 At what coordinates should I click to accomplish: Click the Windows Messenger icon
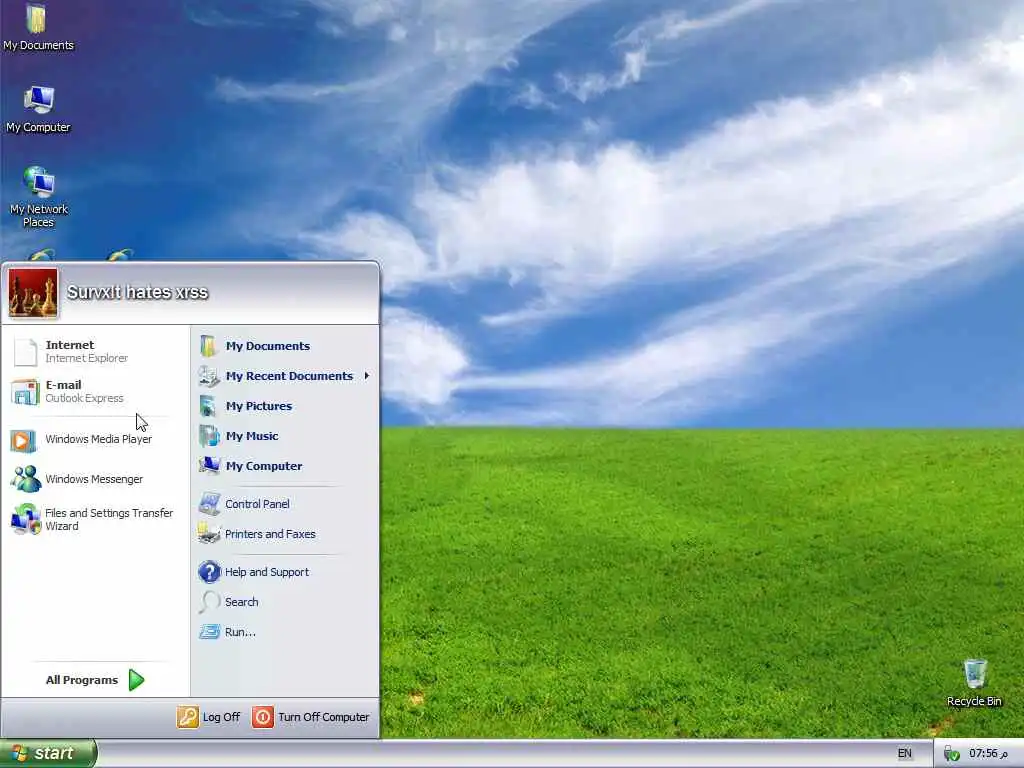coord(25,479)
